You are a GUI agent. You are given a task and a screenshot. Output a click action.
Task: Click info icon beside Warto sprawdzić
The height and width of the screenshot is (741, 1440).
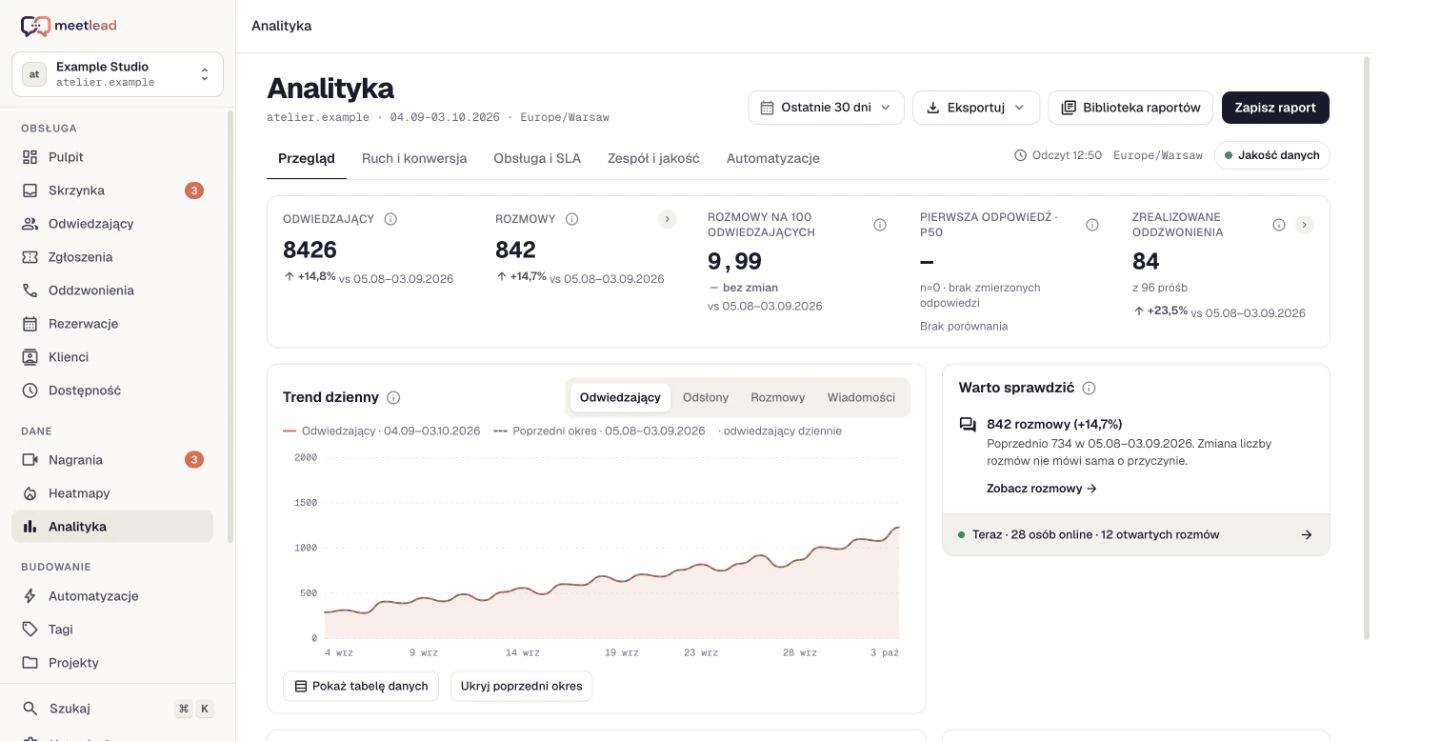(x=1089, y=388)
